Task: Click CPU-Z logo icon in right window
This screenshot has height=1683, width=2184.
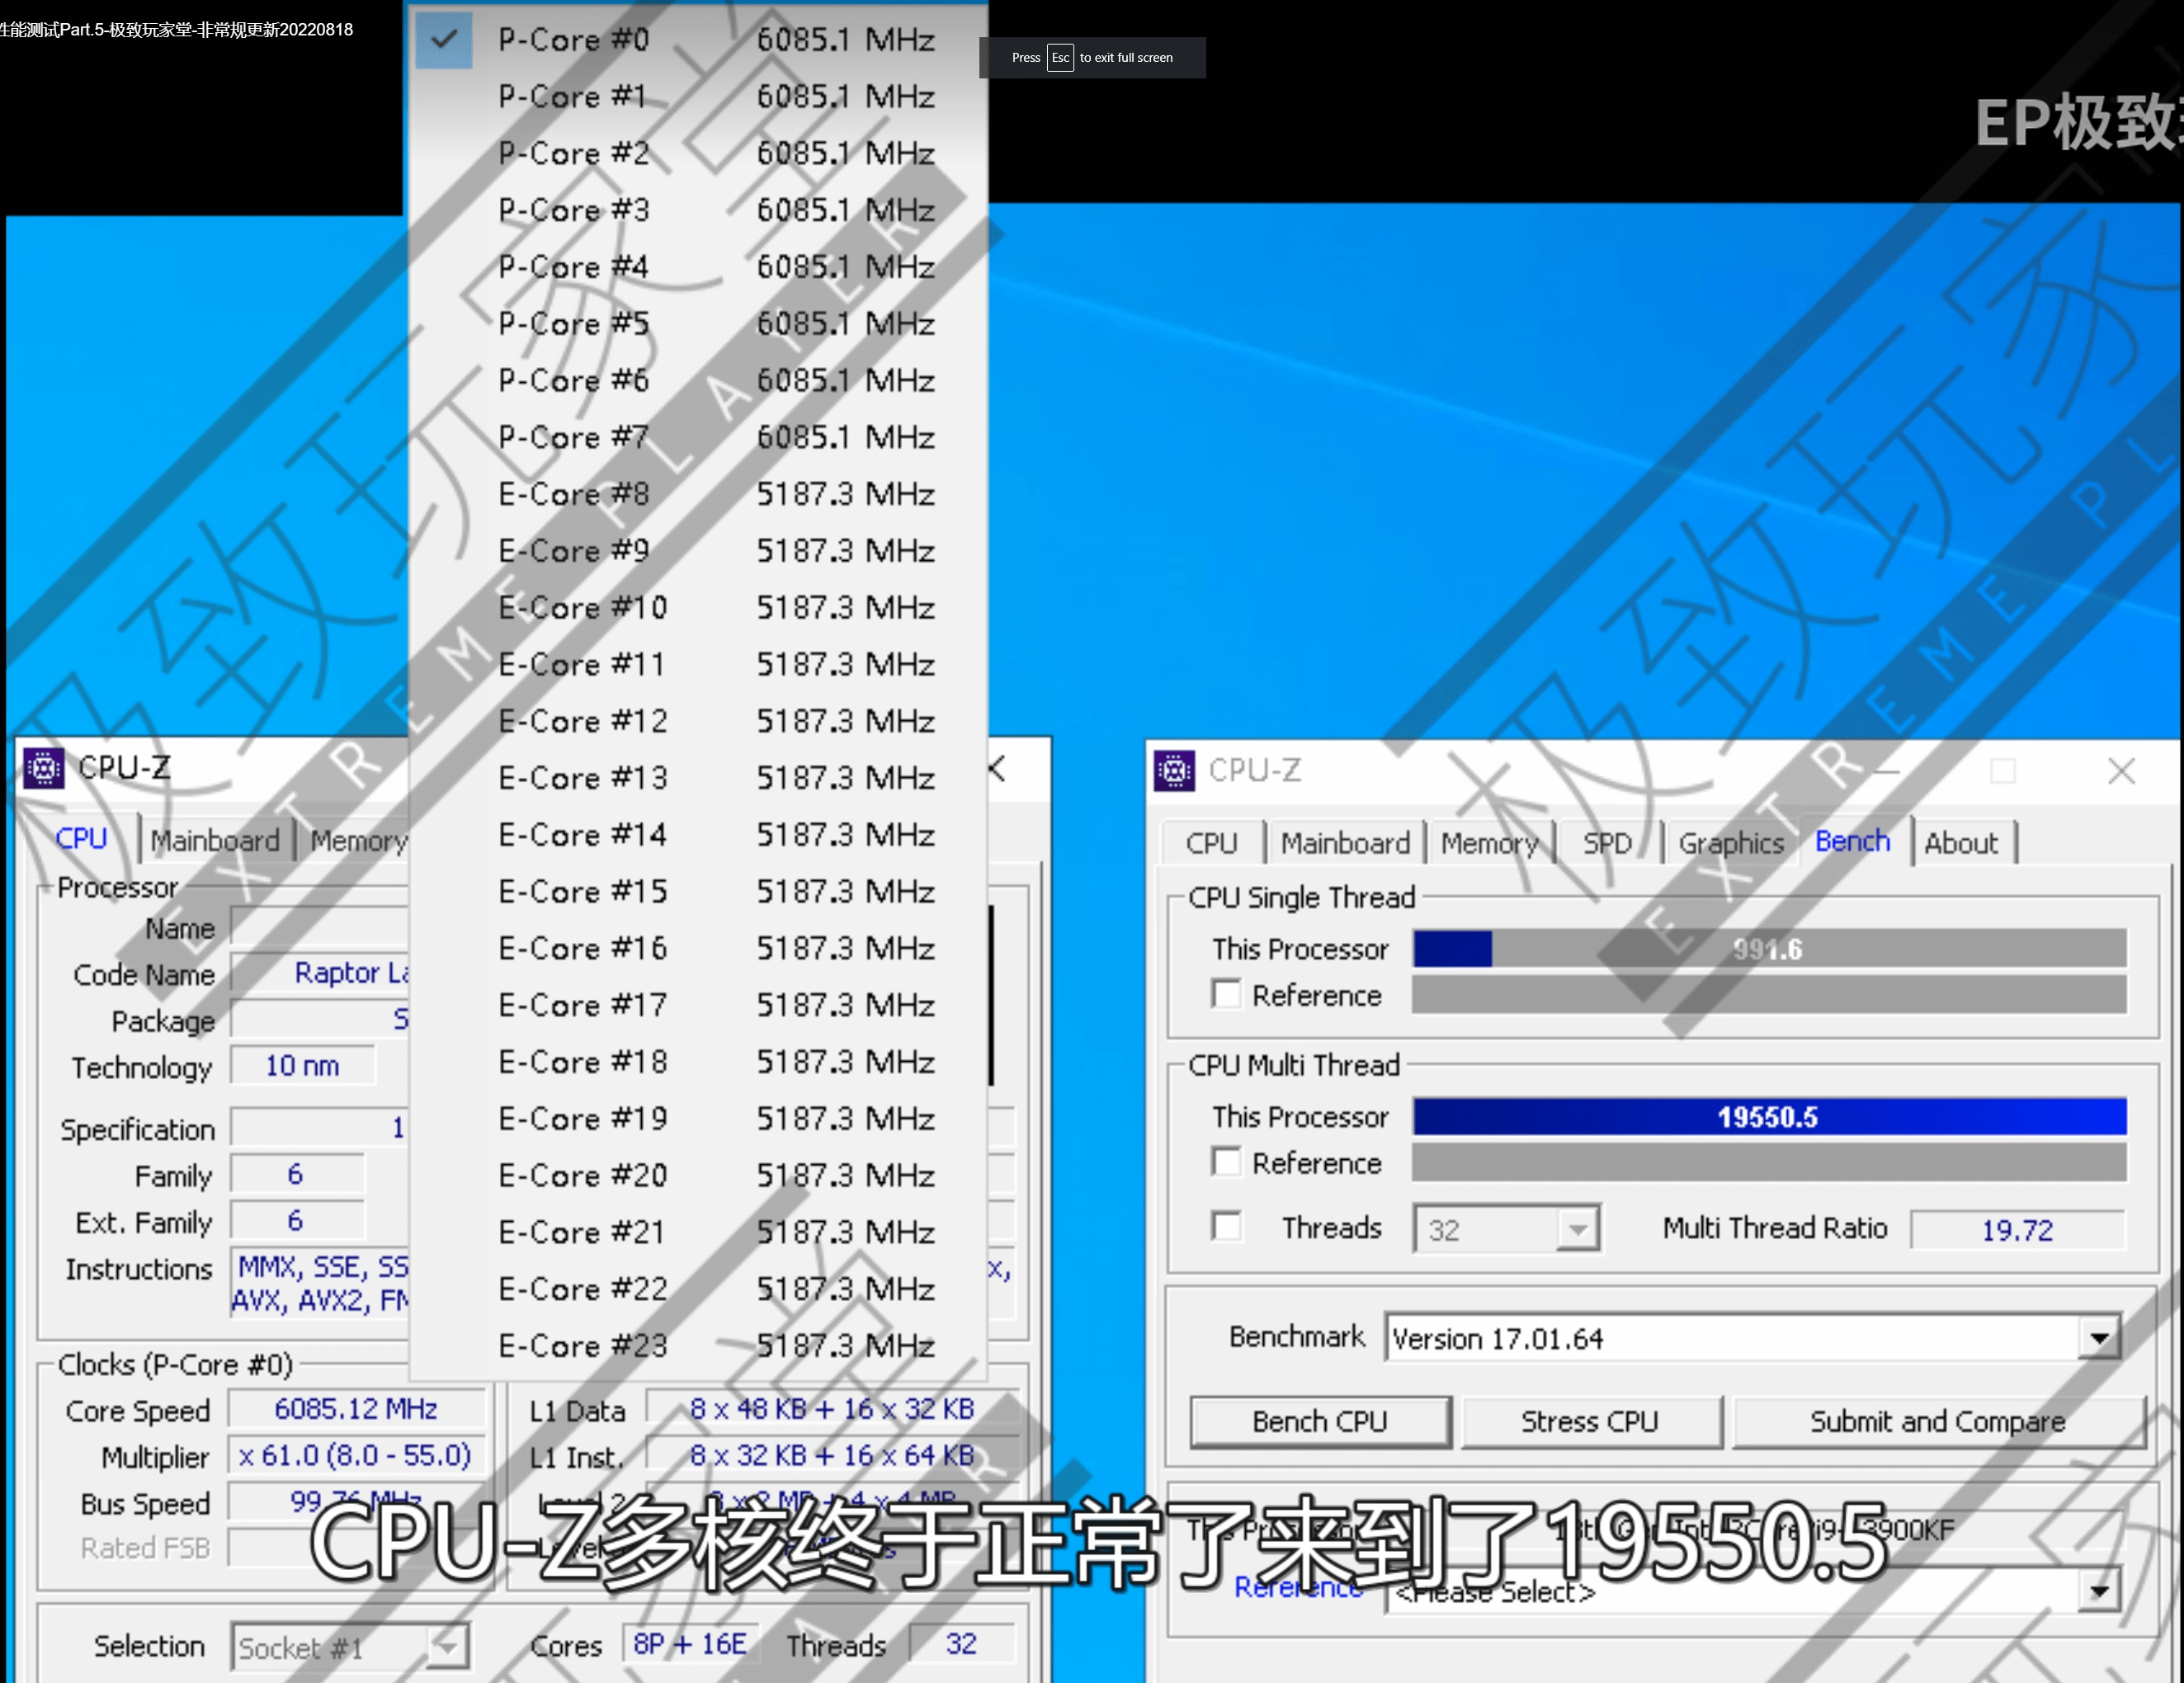Action: pos(1174,770)
